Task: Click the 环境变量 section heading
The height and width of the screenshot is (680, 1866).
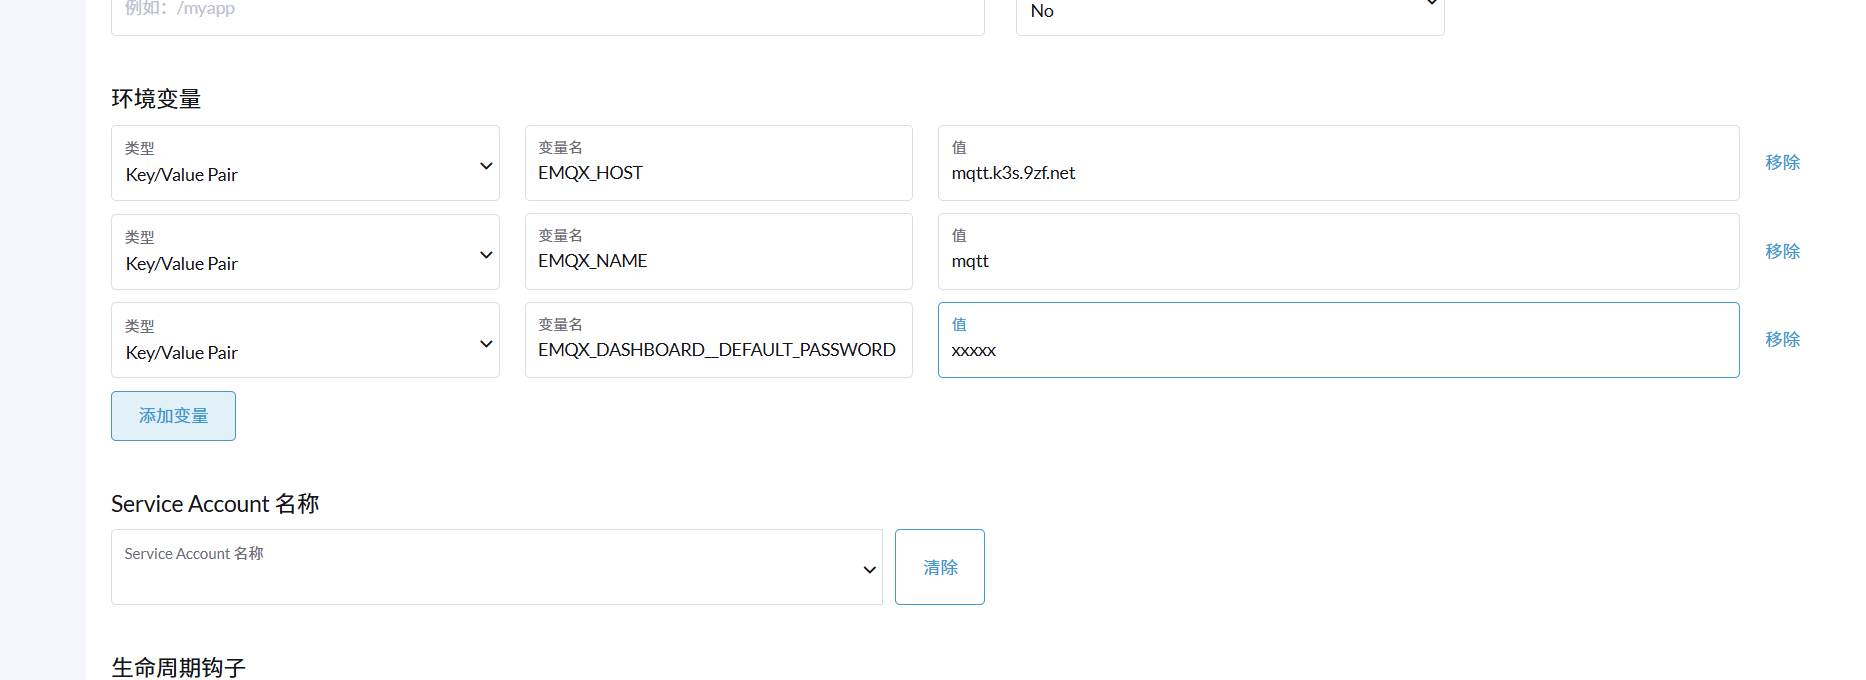Action: click(156, 99)
